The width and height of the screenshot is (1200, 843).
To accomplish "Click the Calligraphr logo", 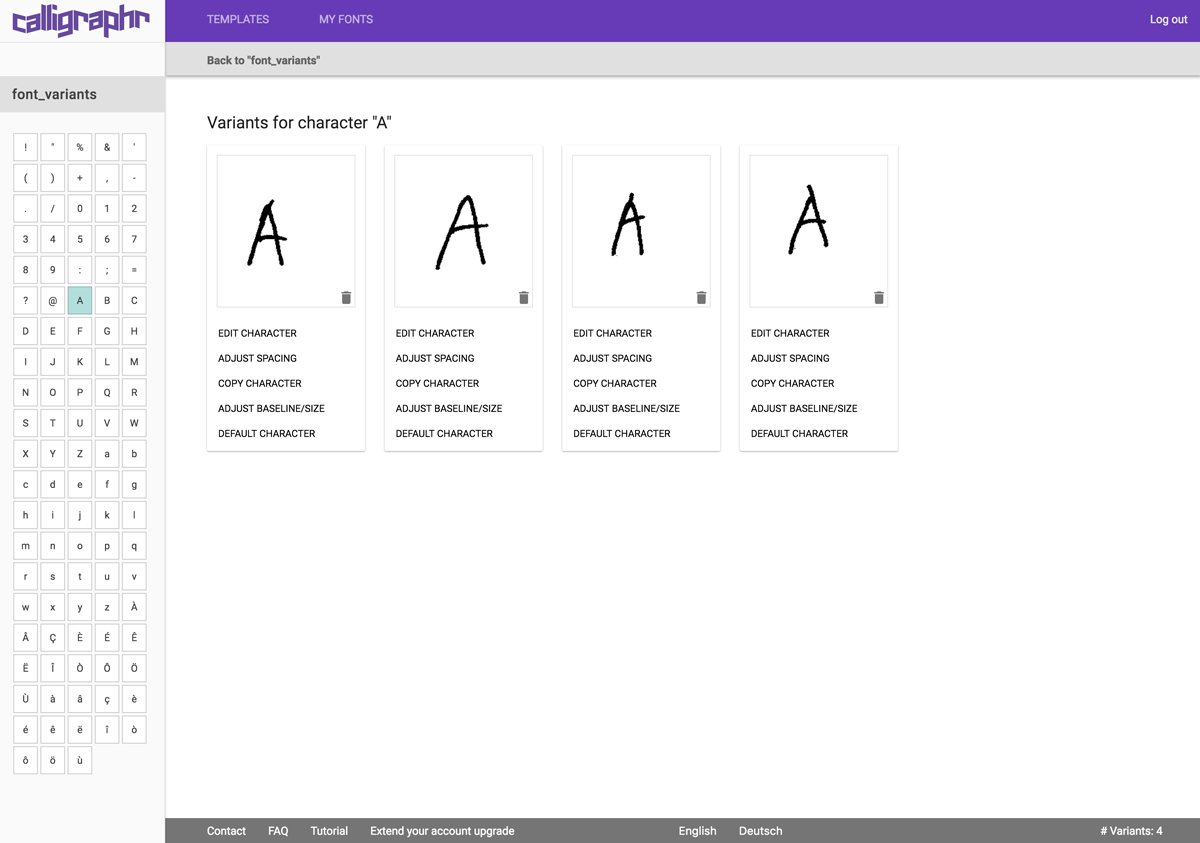I will click(80, 19).
